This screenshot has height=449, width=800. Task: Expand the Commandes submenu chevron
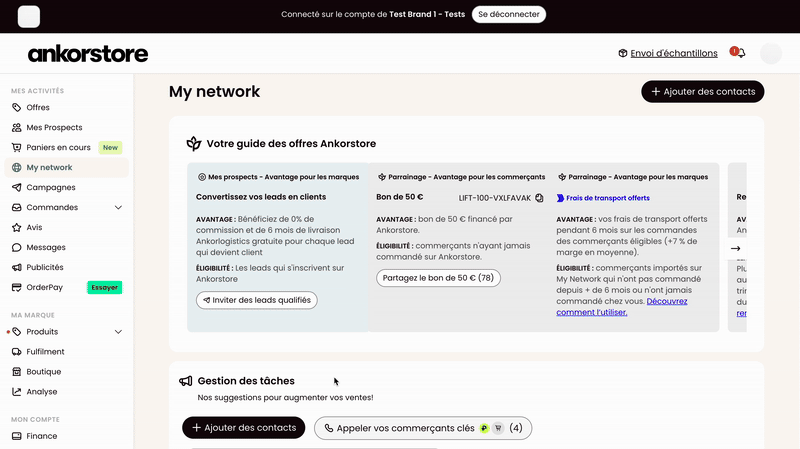tap(119, 208)
